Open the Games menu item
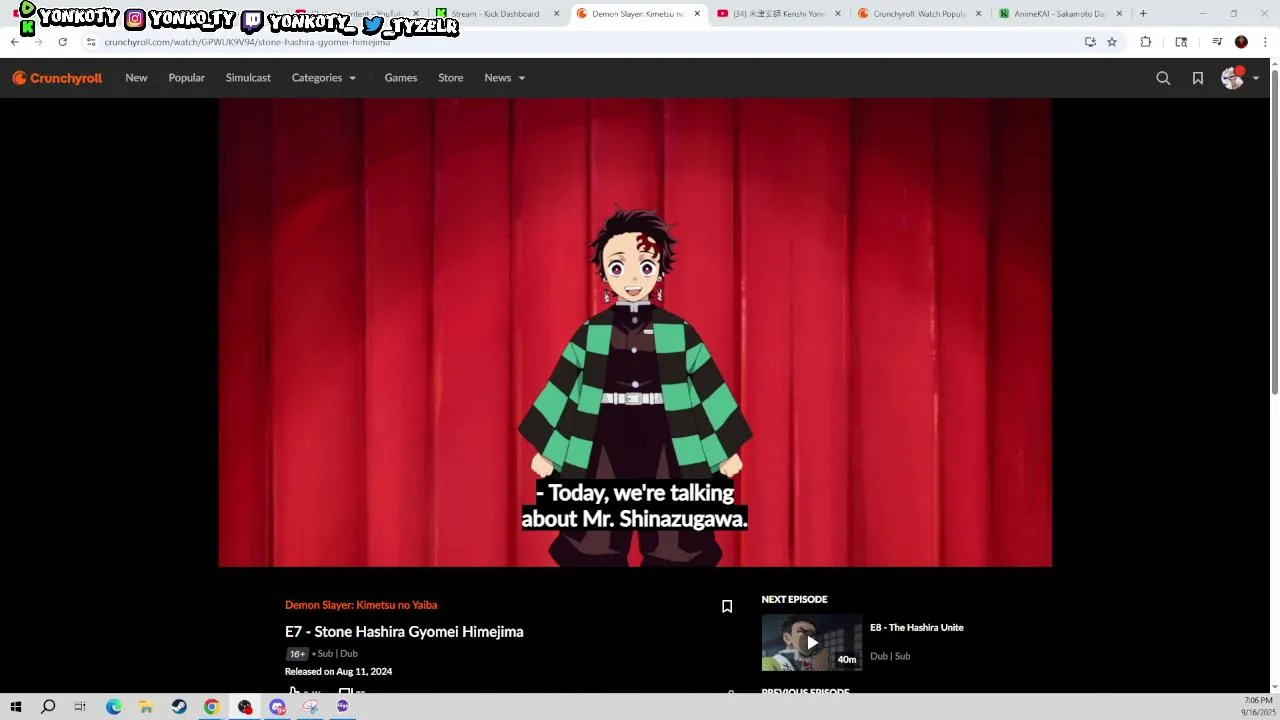Image resolution: width=1280 pixels, height=720 pixels. (x=401, y=78)
